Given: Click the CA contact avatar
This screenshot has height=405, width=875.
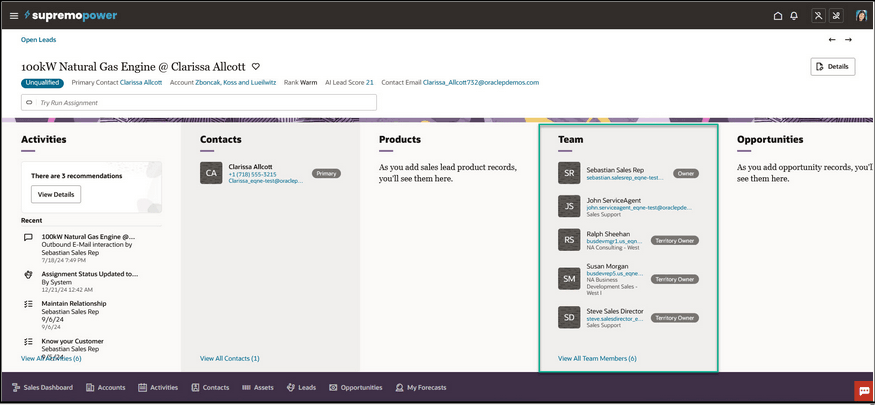Looking at the screenshot, I should (211, 173).
